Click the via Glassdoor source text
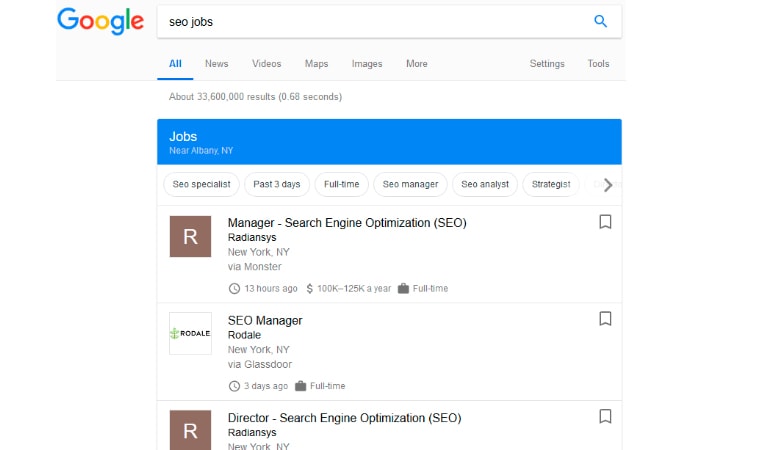The width and height of the screenshot is (769, 450). point(259,364)
